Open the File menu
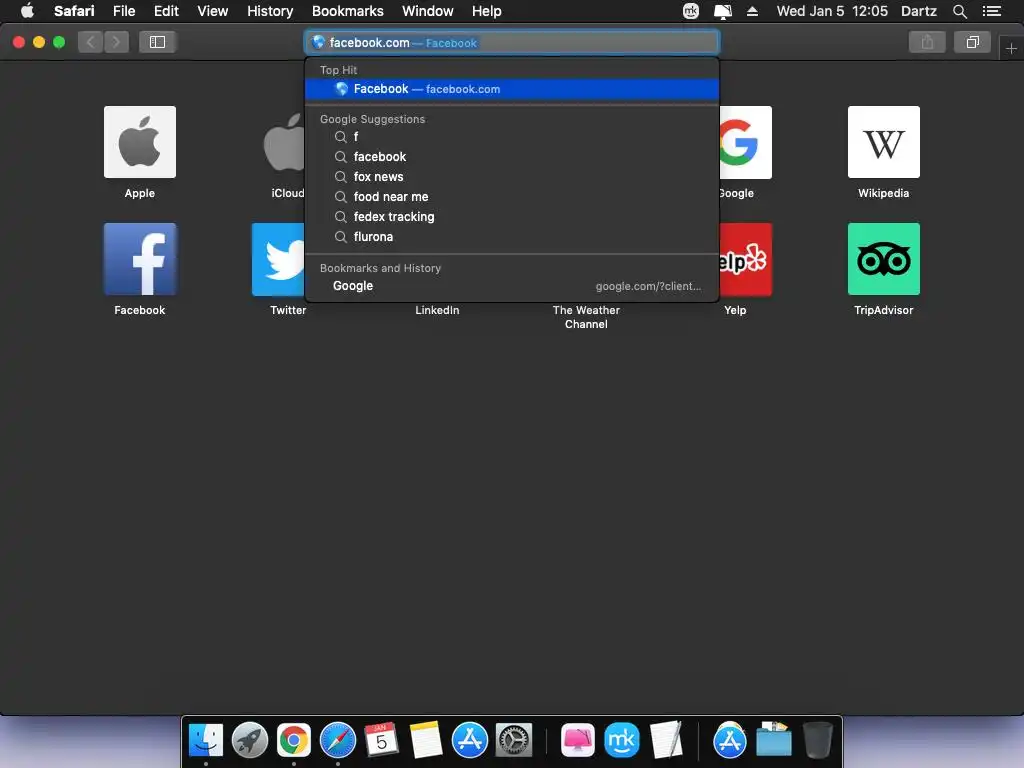This screenshot has height=768, width=1024. tap(123, 11)
